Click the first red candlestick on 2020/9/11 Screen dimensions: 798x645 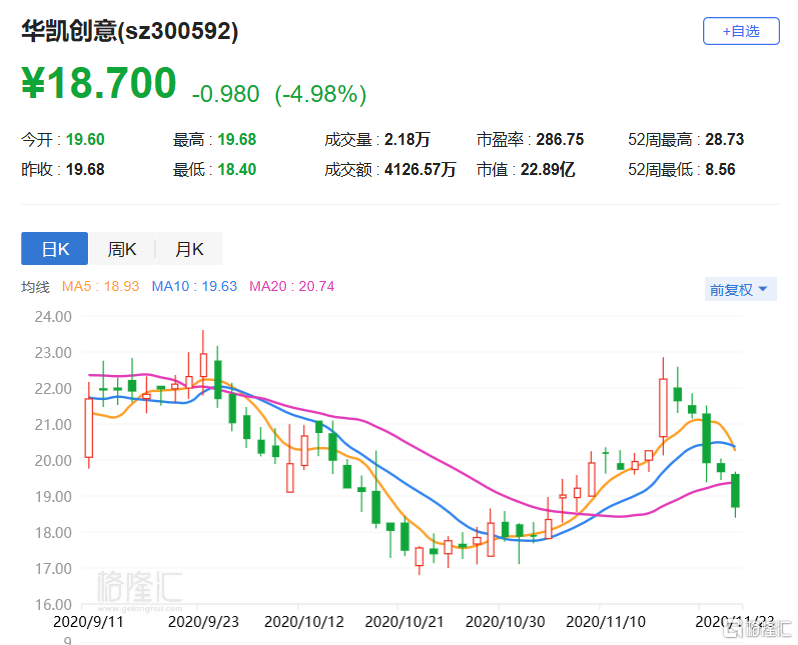(x=89, y=428)
